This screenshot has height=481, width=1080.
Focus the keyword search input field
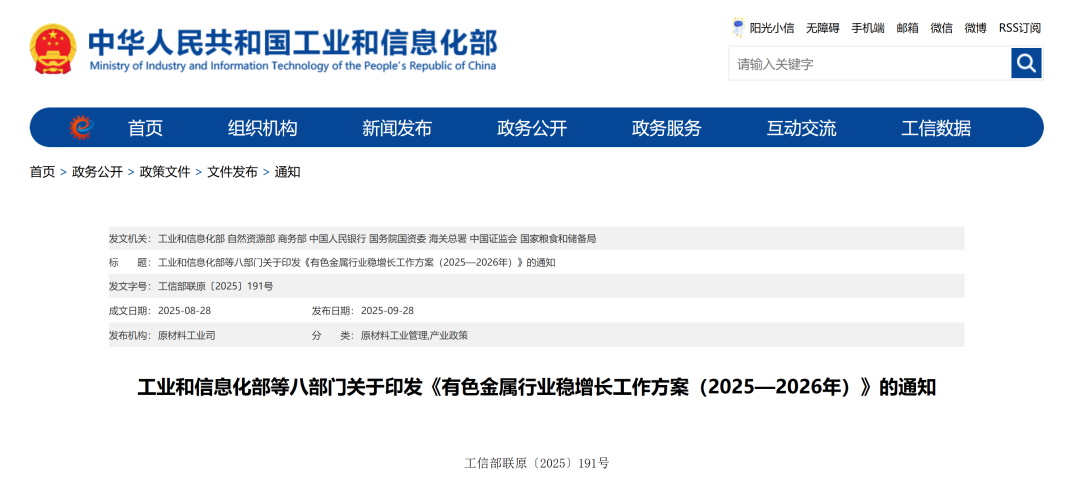(870, 63)
